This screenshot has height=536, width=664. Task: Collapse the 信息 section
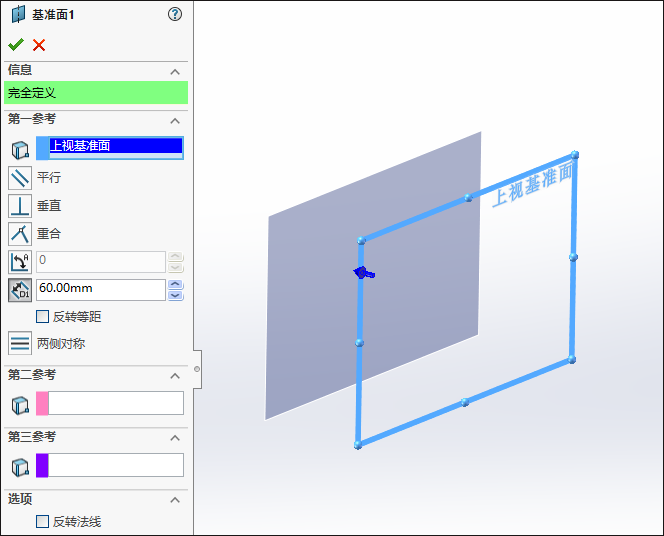[x=175, y=72]
